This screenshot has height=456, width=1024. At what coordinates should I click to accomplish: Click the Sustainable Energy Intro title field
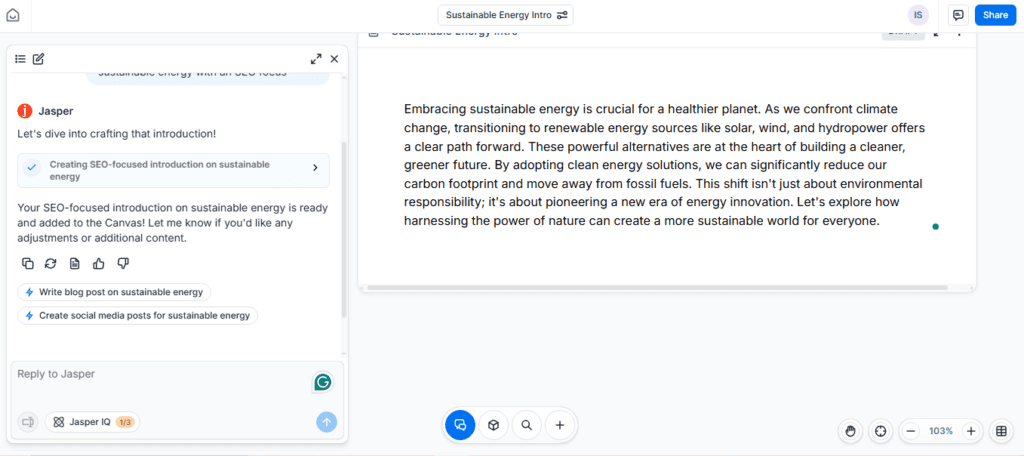505,15
